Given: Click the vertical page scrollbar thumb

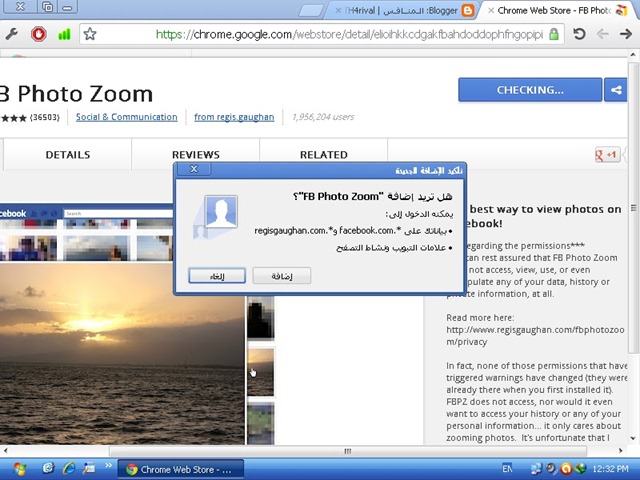Looking at the screenshot, I should coord(633,208).
